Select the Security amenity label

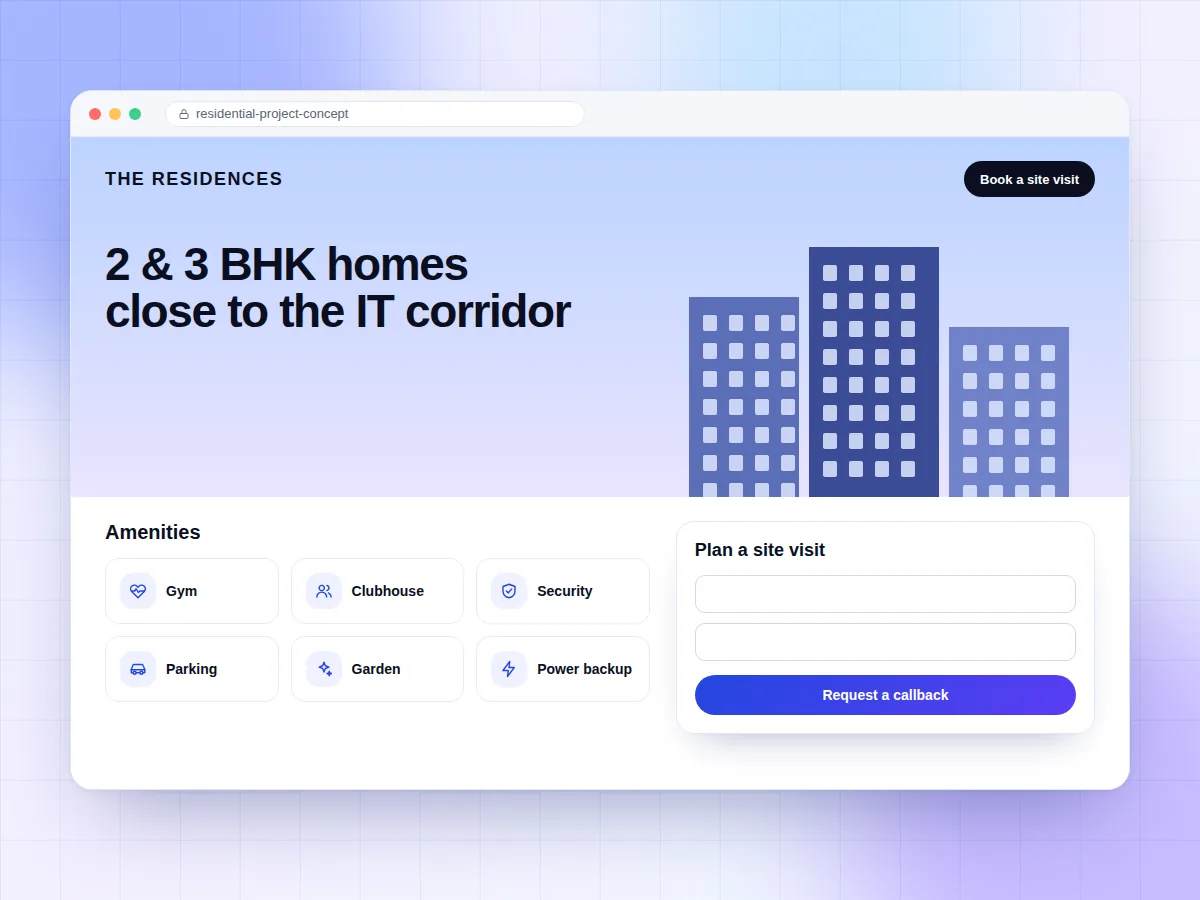(x=565, y=591)
